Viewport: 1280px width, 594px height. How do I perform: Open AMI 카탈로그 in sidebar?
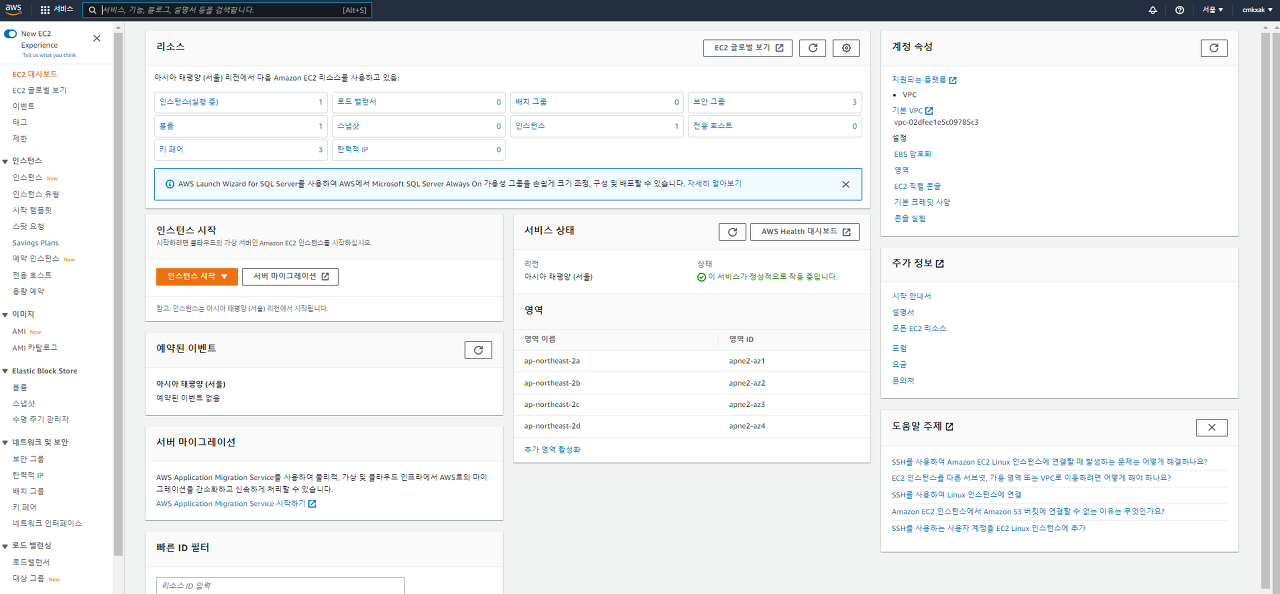pyautogui.click(x=34, y=347)
